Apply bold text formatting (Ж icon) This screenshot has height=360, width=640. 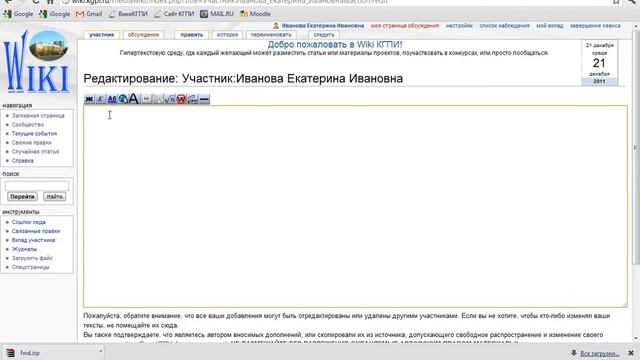tap(89, 99)
